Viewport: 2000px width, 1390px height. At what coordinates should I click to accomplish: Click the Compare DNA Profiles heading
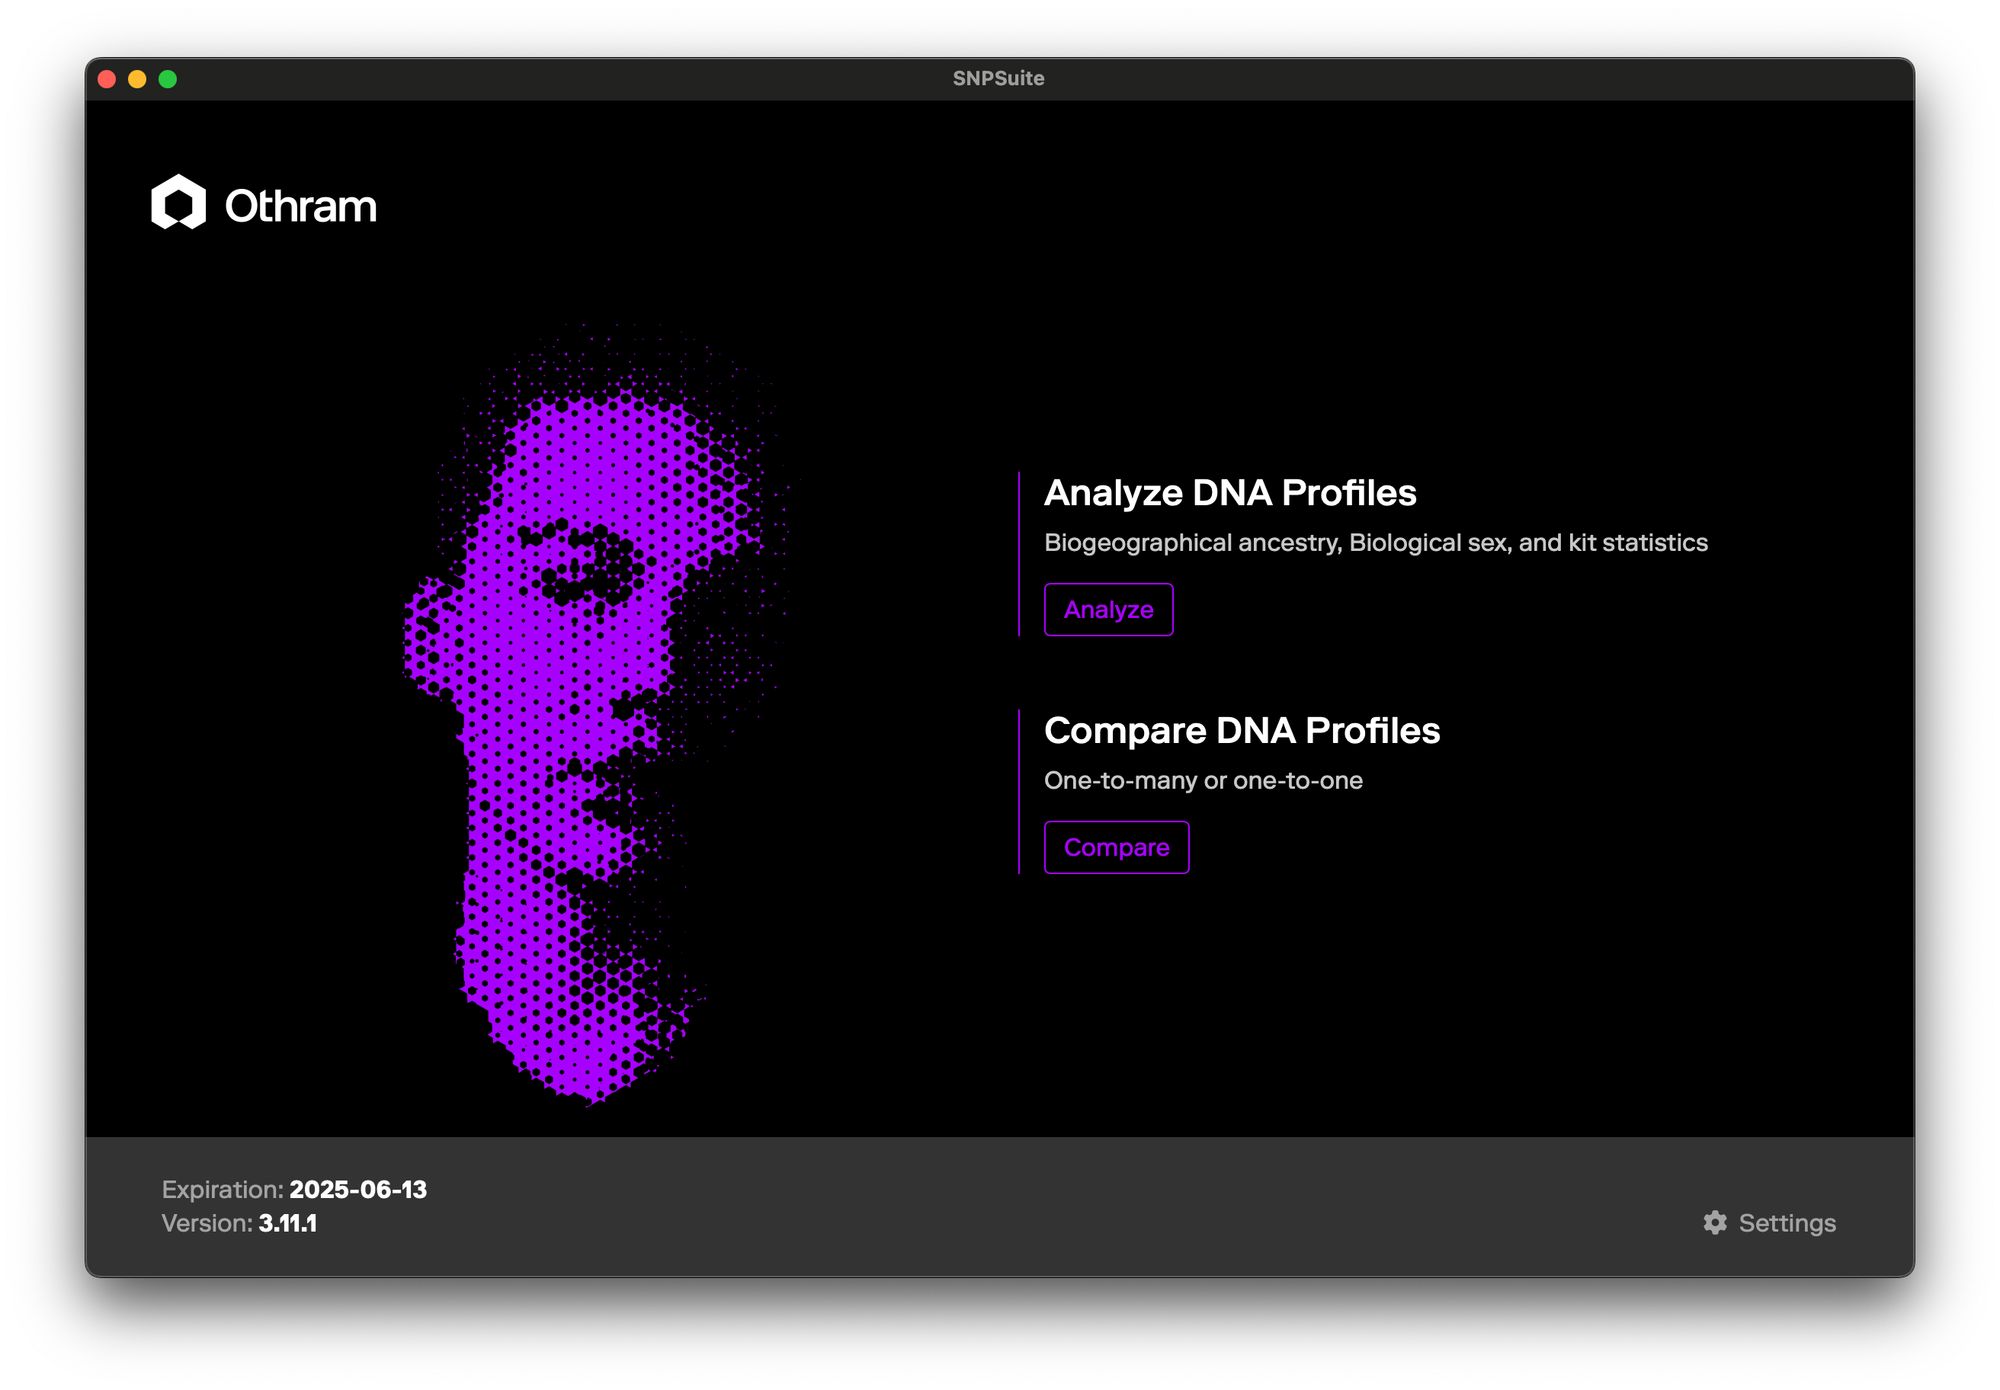click(1241, 731)
